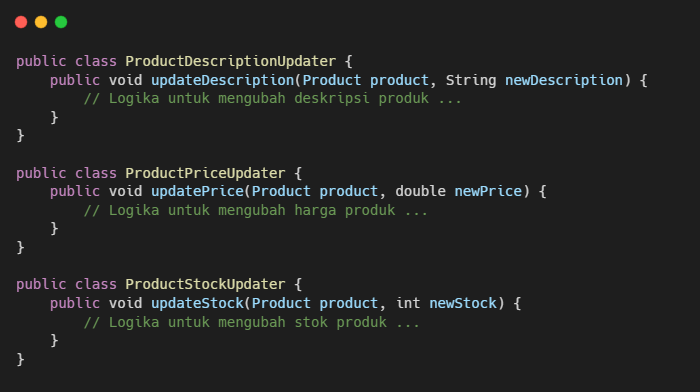
Task: Click the updateStock method name
Action: [x=197, y=303]
